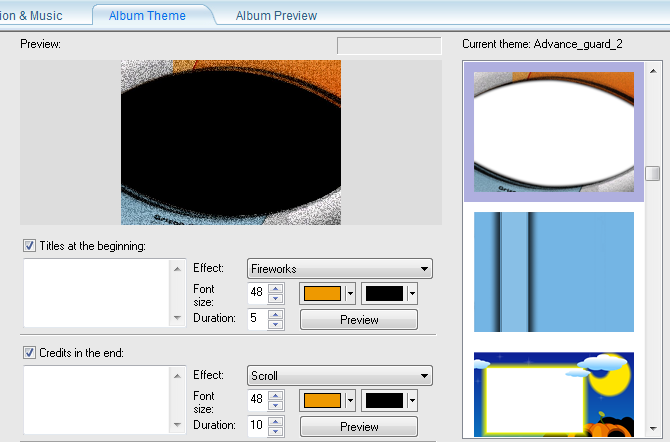Click the black credits background color swatch
This screenshot has height=442, width=670.
384,400
